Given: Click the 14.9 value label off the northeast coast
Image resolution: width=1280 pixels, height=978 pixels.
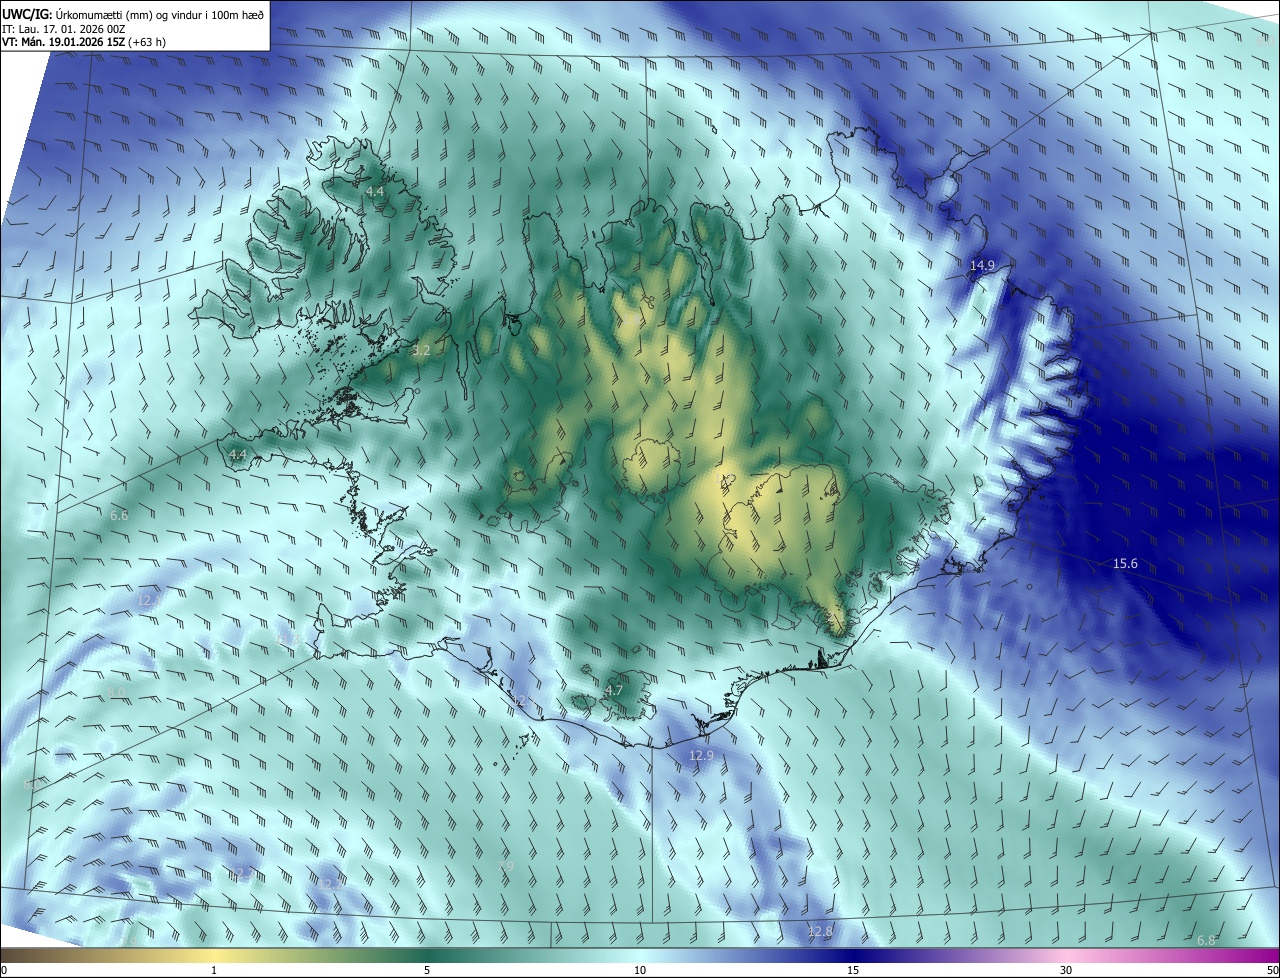Looking at the screenshot, I should point(982,265).
